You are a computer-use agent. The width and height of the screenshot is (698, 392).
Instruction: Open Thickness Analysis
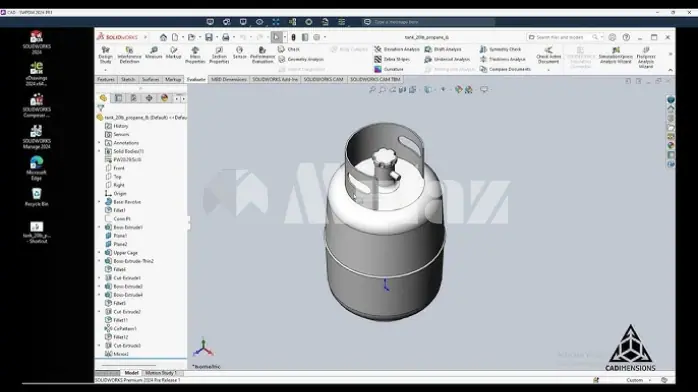tap(503, 59)
